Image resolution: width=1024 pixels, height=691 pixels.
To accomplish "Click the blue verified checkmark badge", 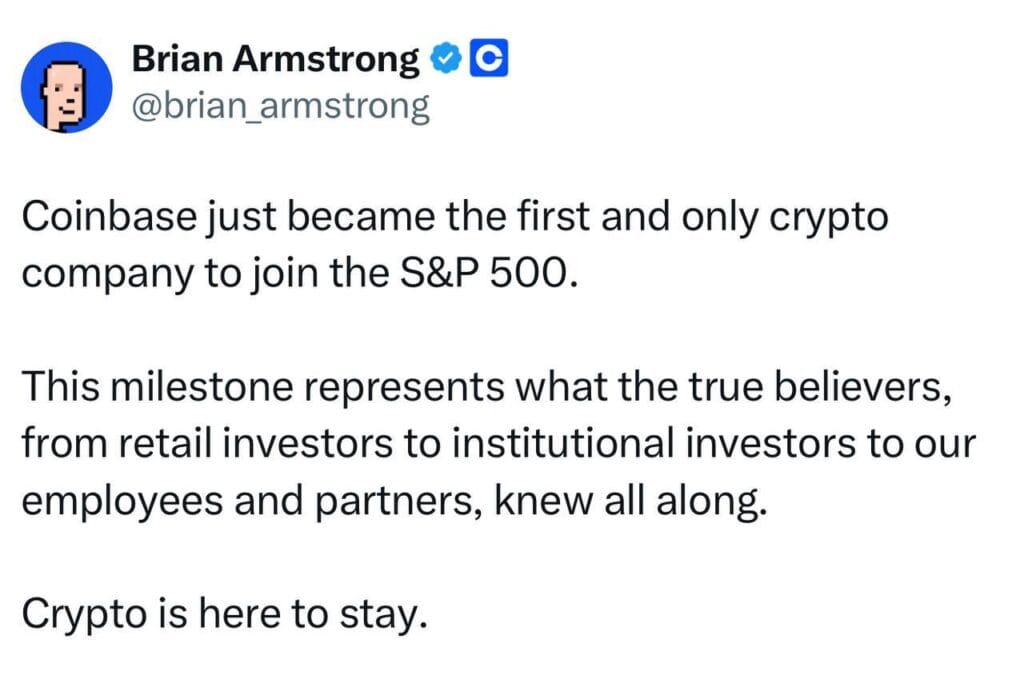I will pos(445,62).
